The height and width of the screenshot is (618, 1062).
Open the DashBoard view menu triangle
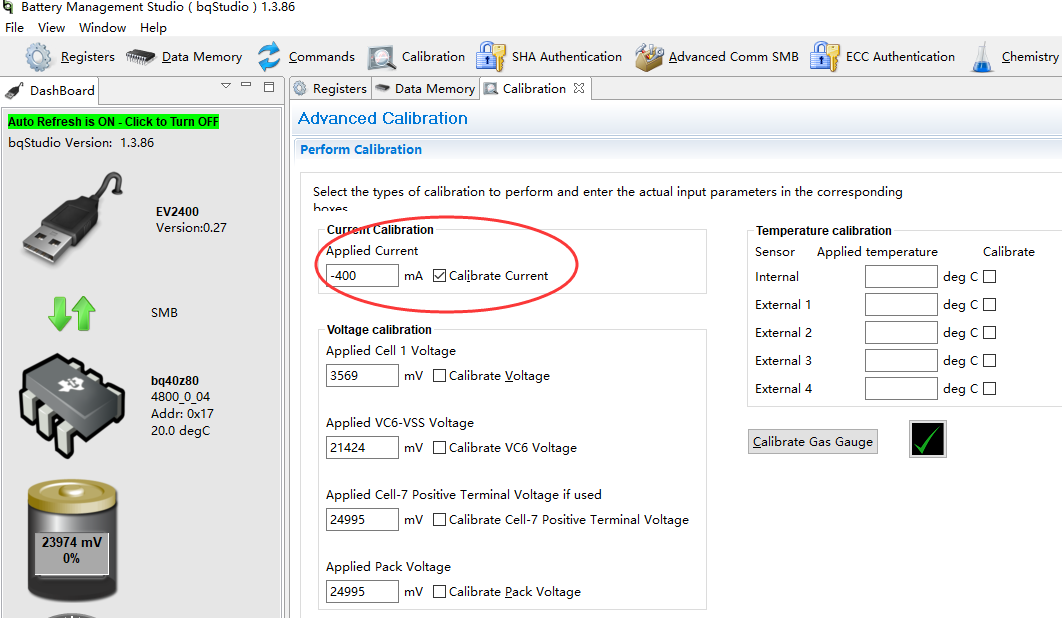226,87
